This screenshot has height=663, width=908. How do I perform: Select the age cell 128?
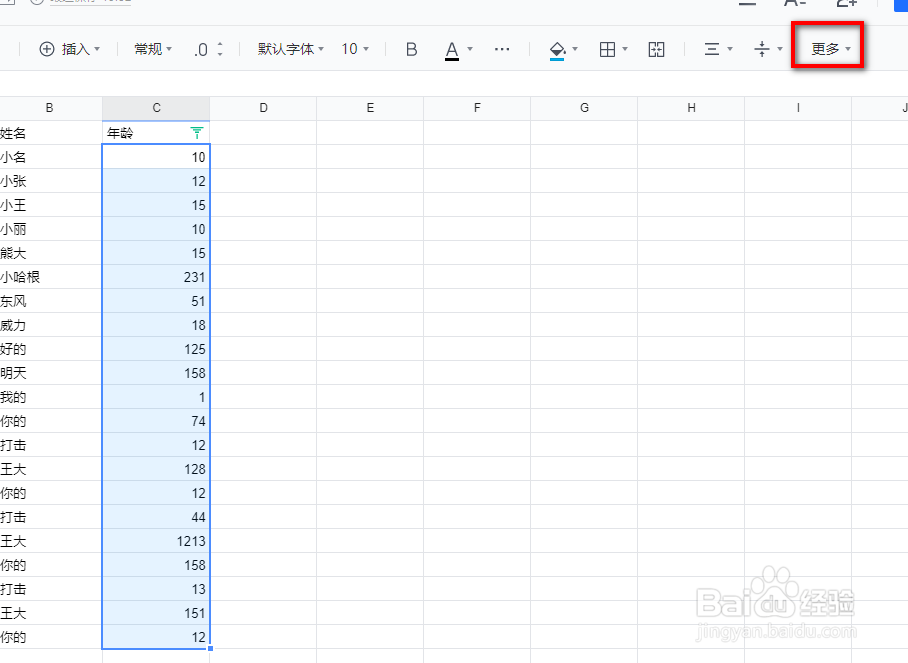point(156,470)
